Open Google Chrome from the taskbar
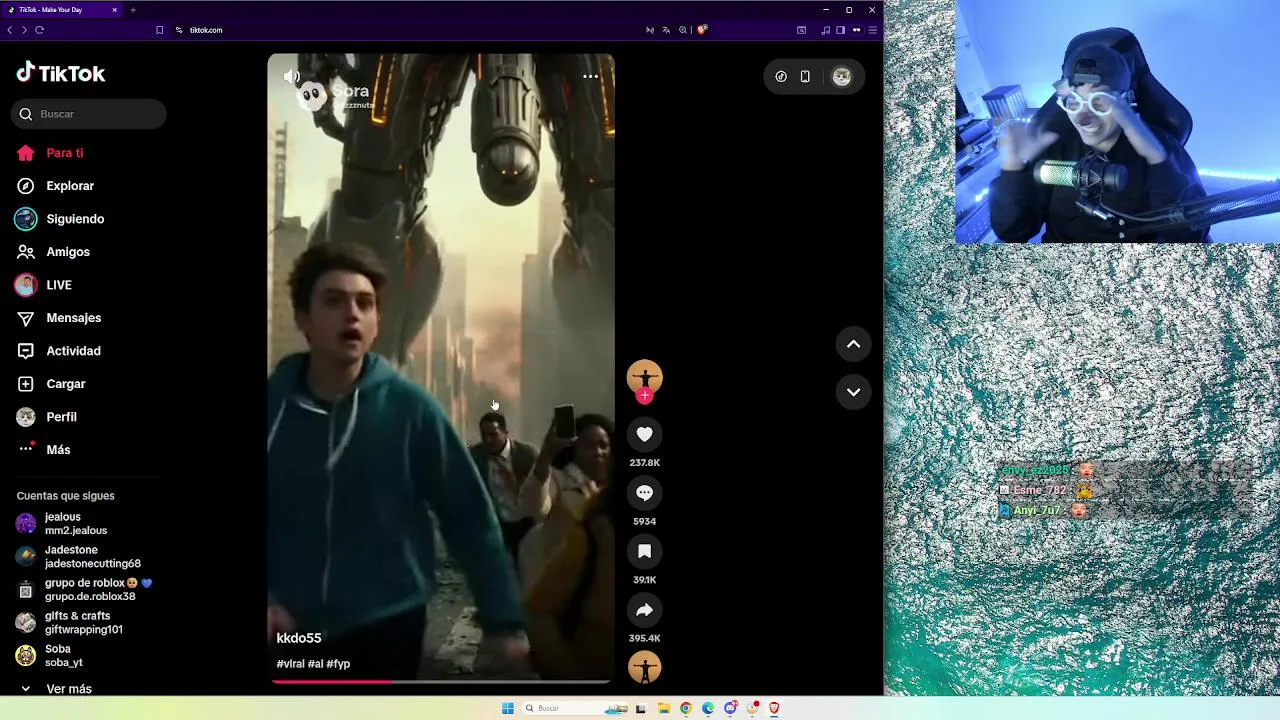 (686, 708)
